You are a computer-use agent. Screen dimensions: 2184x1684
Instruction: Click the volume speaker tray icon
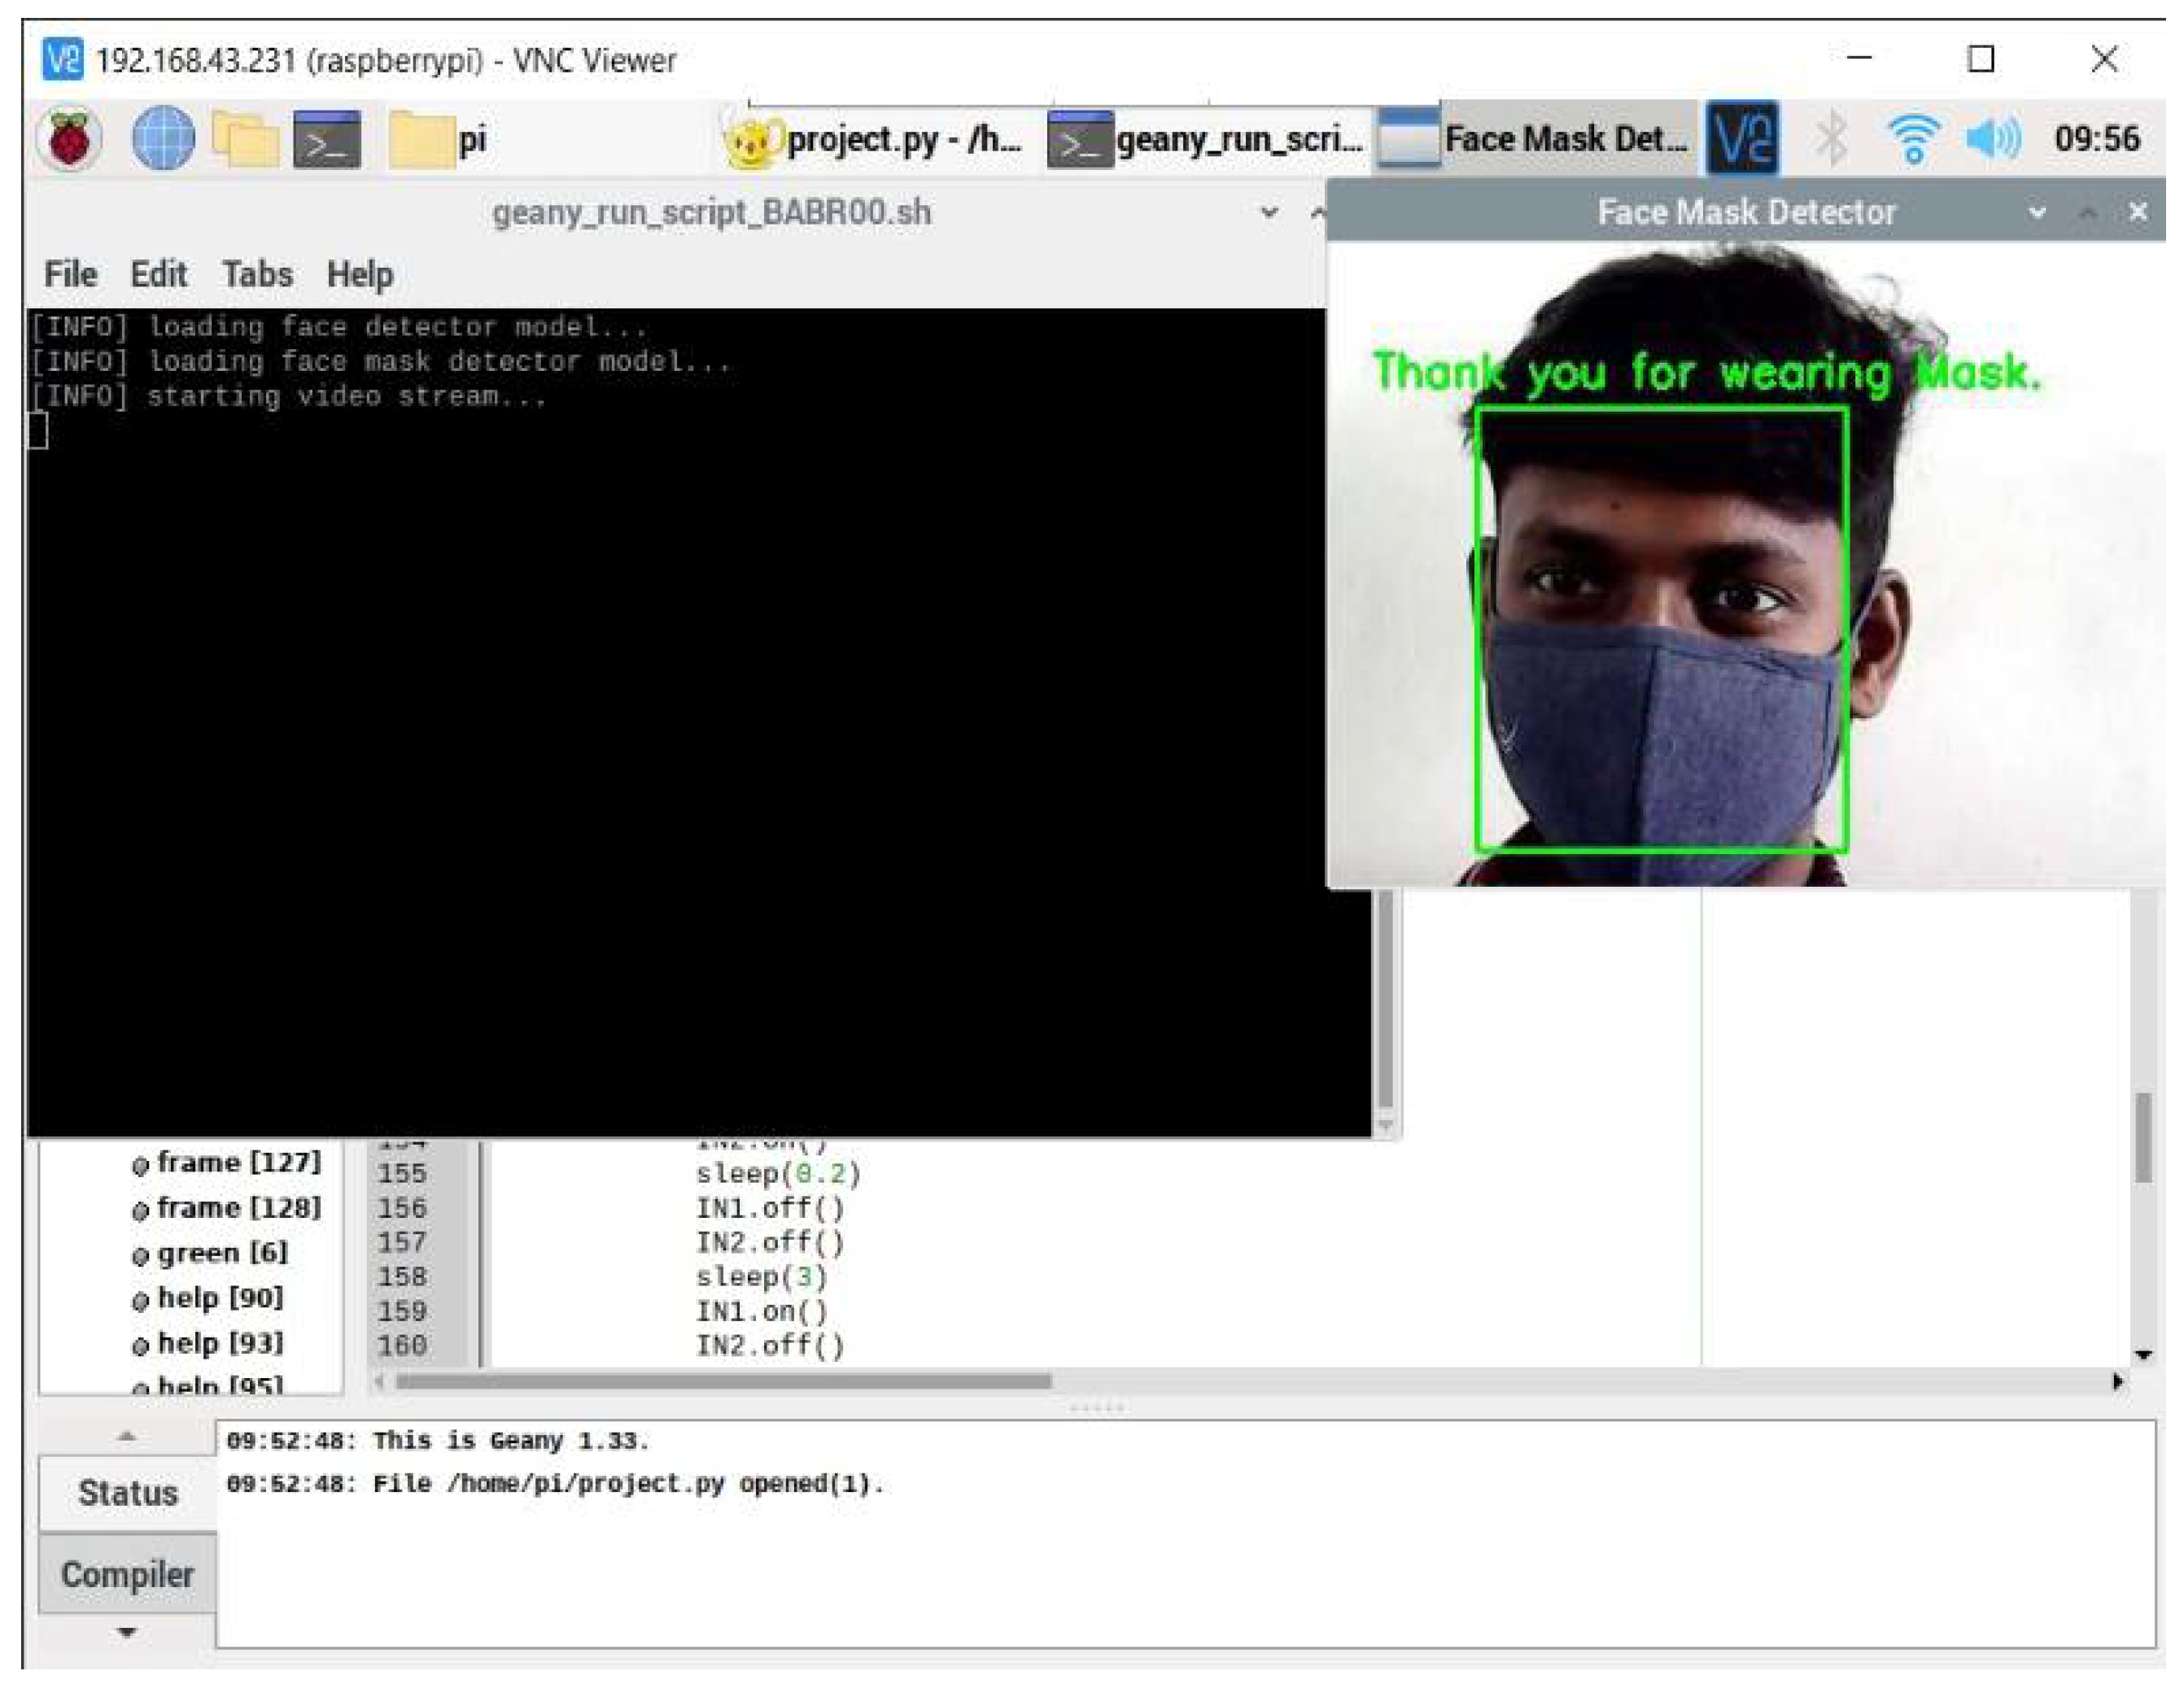coord(1992,139)
